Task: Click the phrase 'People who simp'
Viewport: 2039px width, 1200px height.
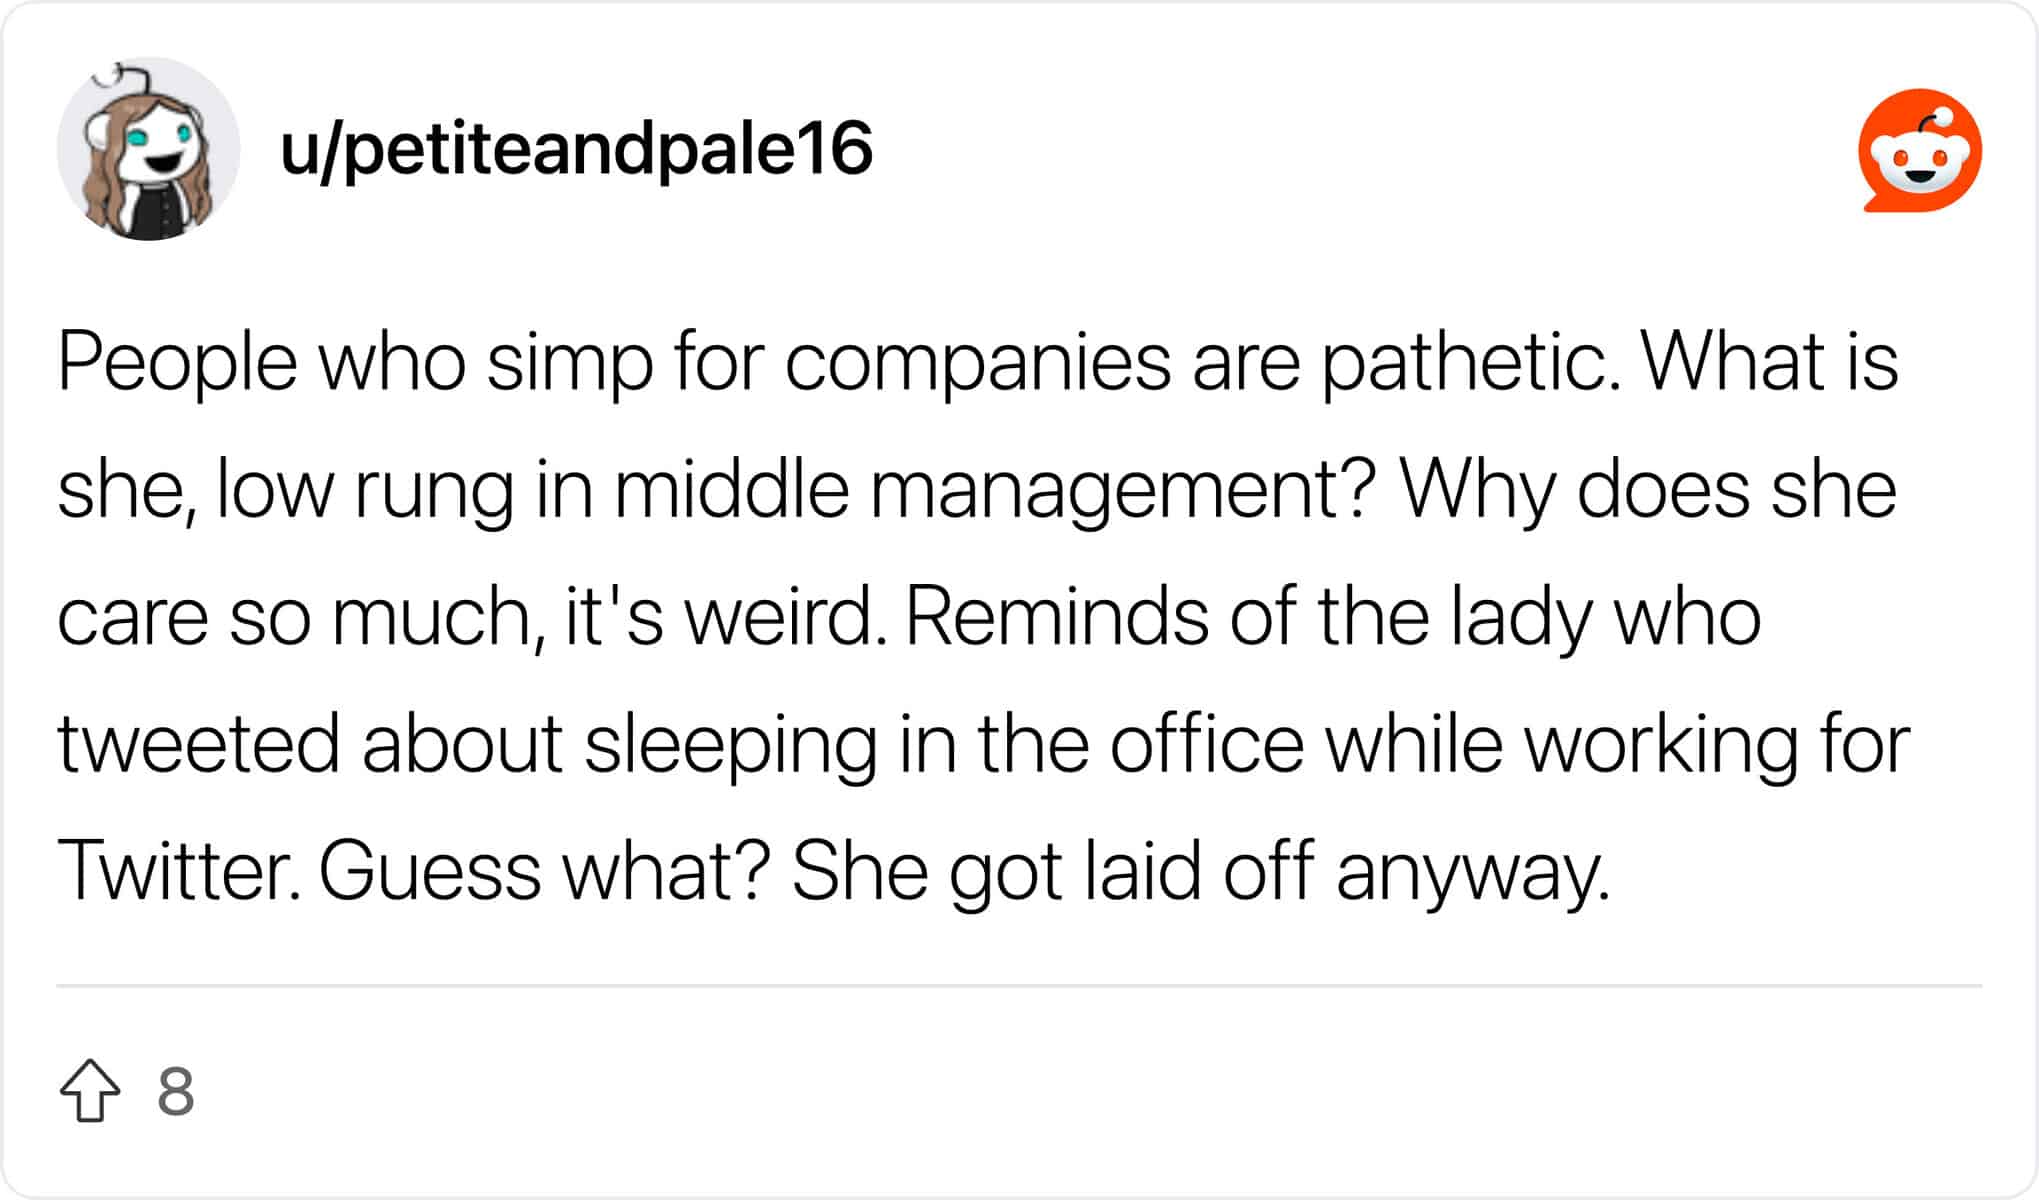Action: tap(355, 362)
